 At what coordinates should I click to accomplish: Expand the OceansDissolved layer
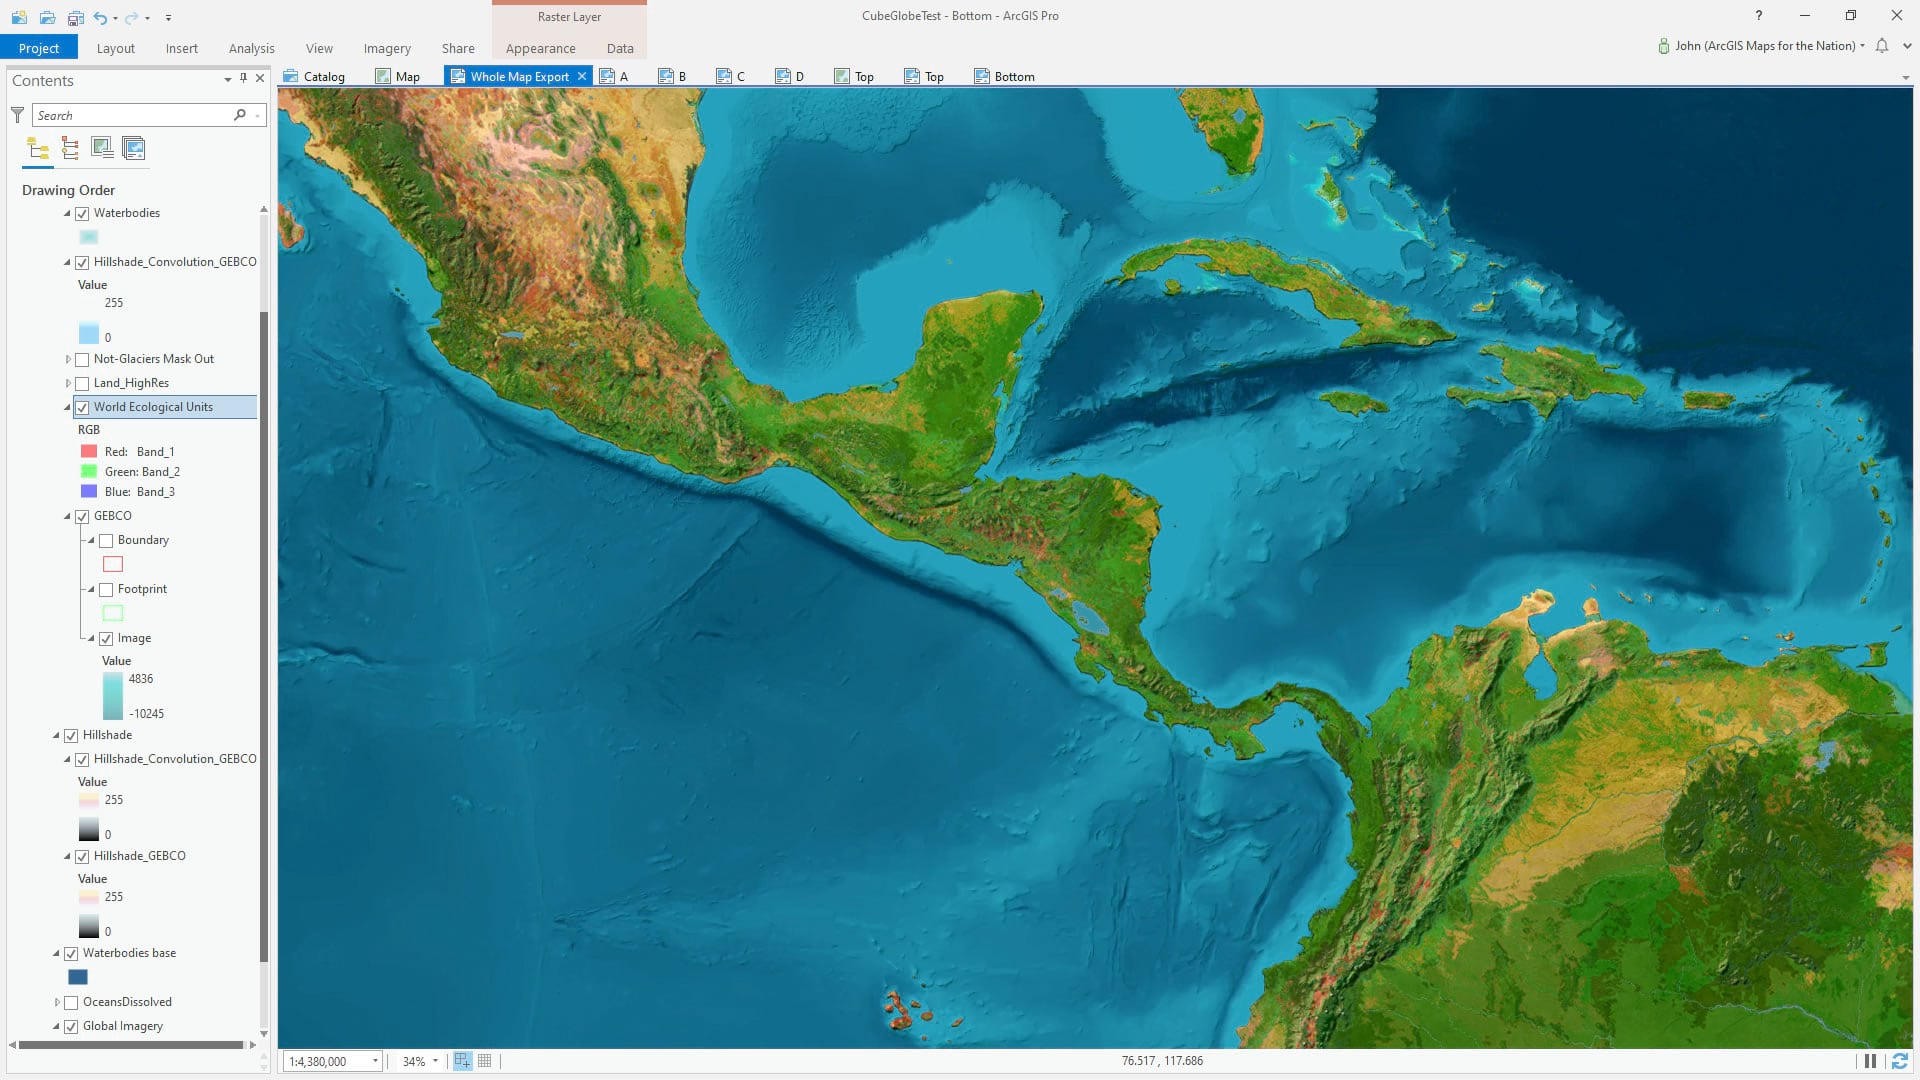point(57,1002)
